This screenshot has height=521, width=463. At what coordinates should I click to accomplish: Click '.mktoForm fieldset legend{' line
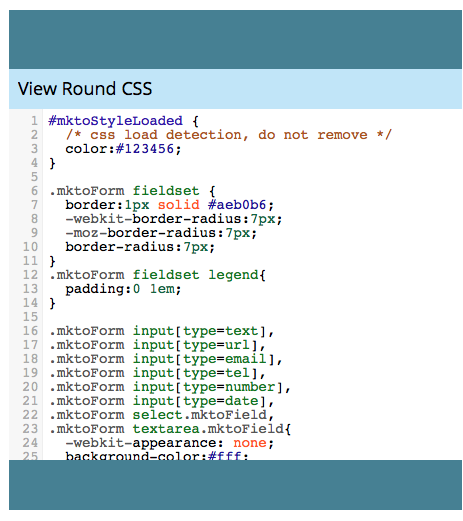click(157, 275)
